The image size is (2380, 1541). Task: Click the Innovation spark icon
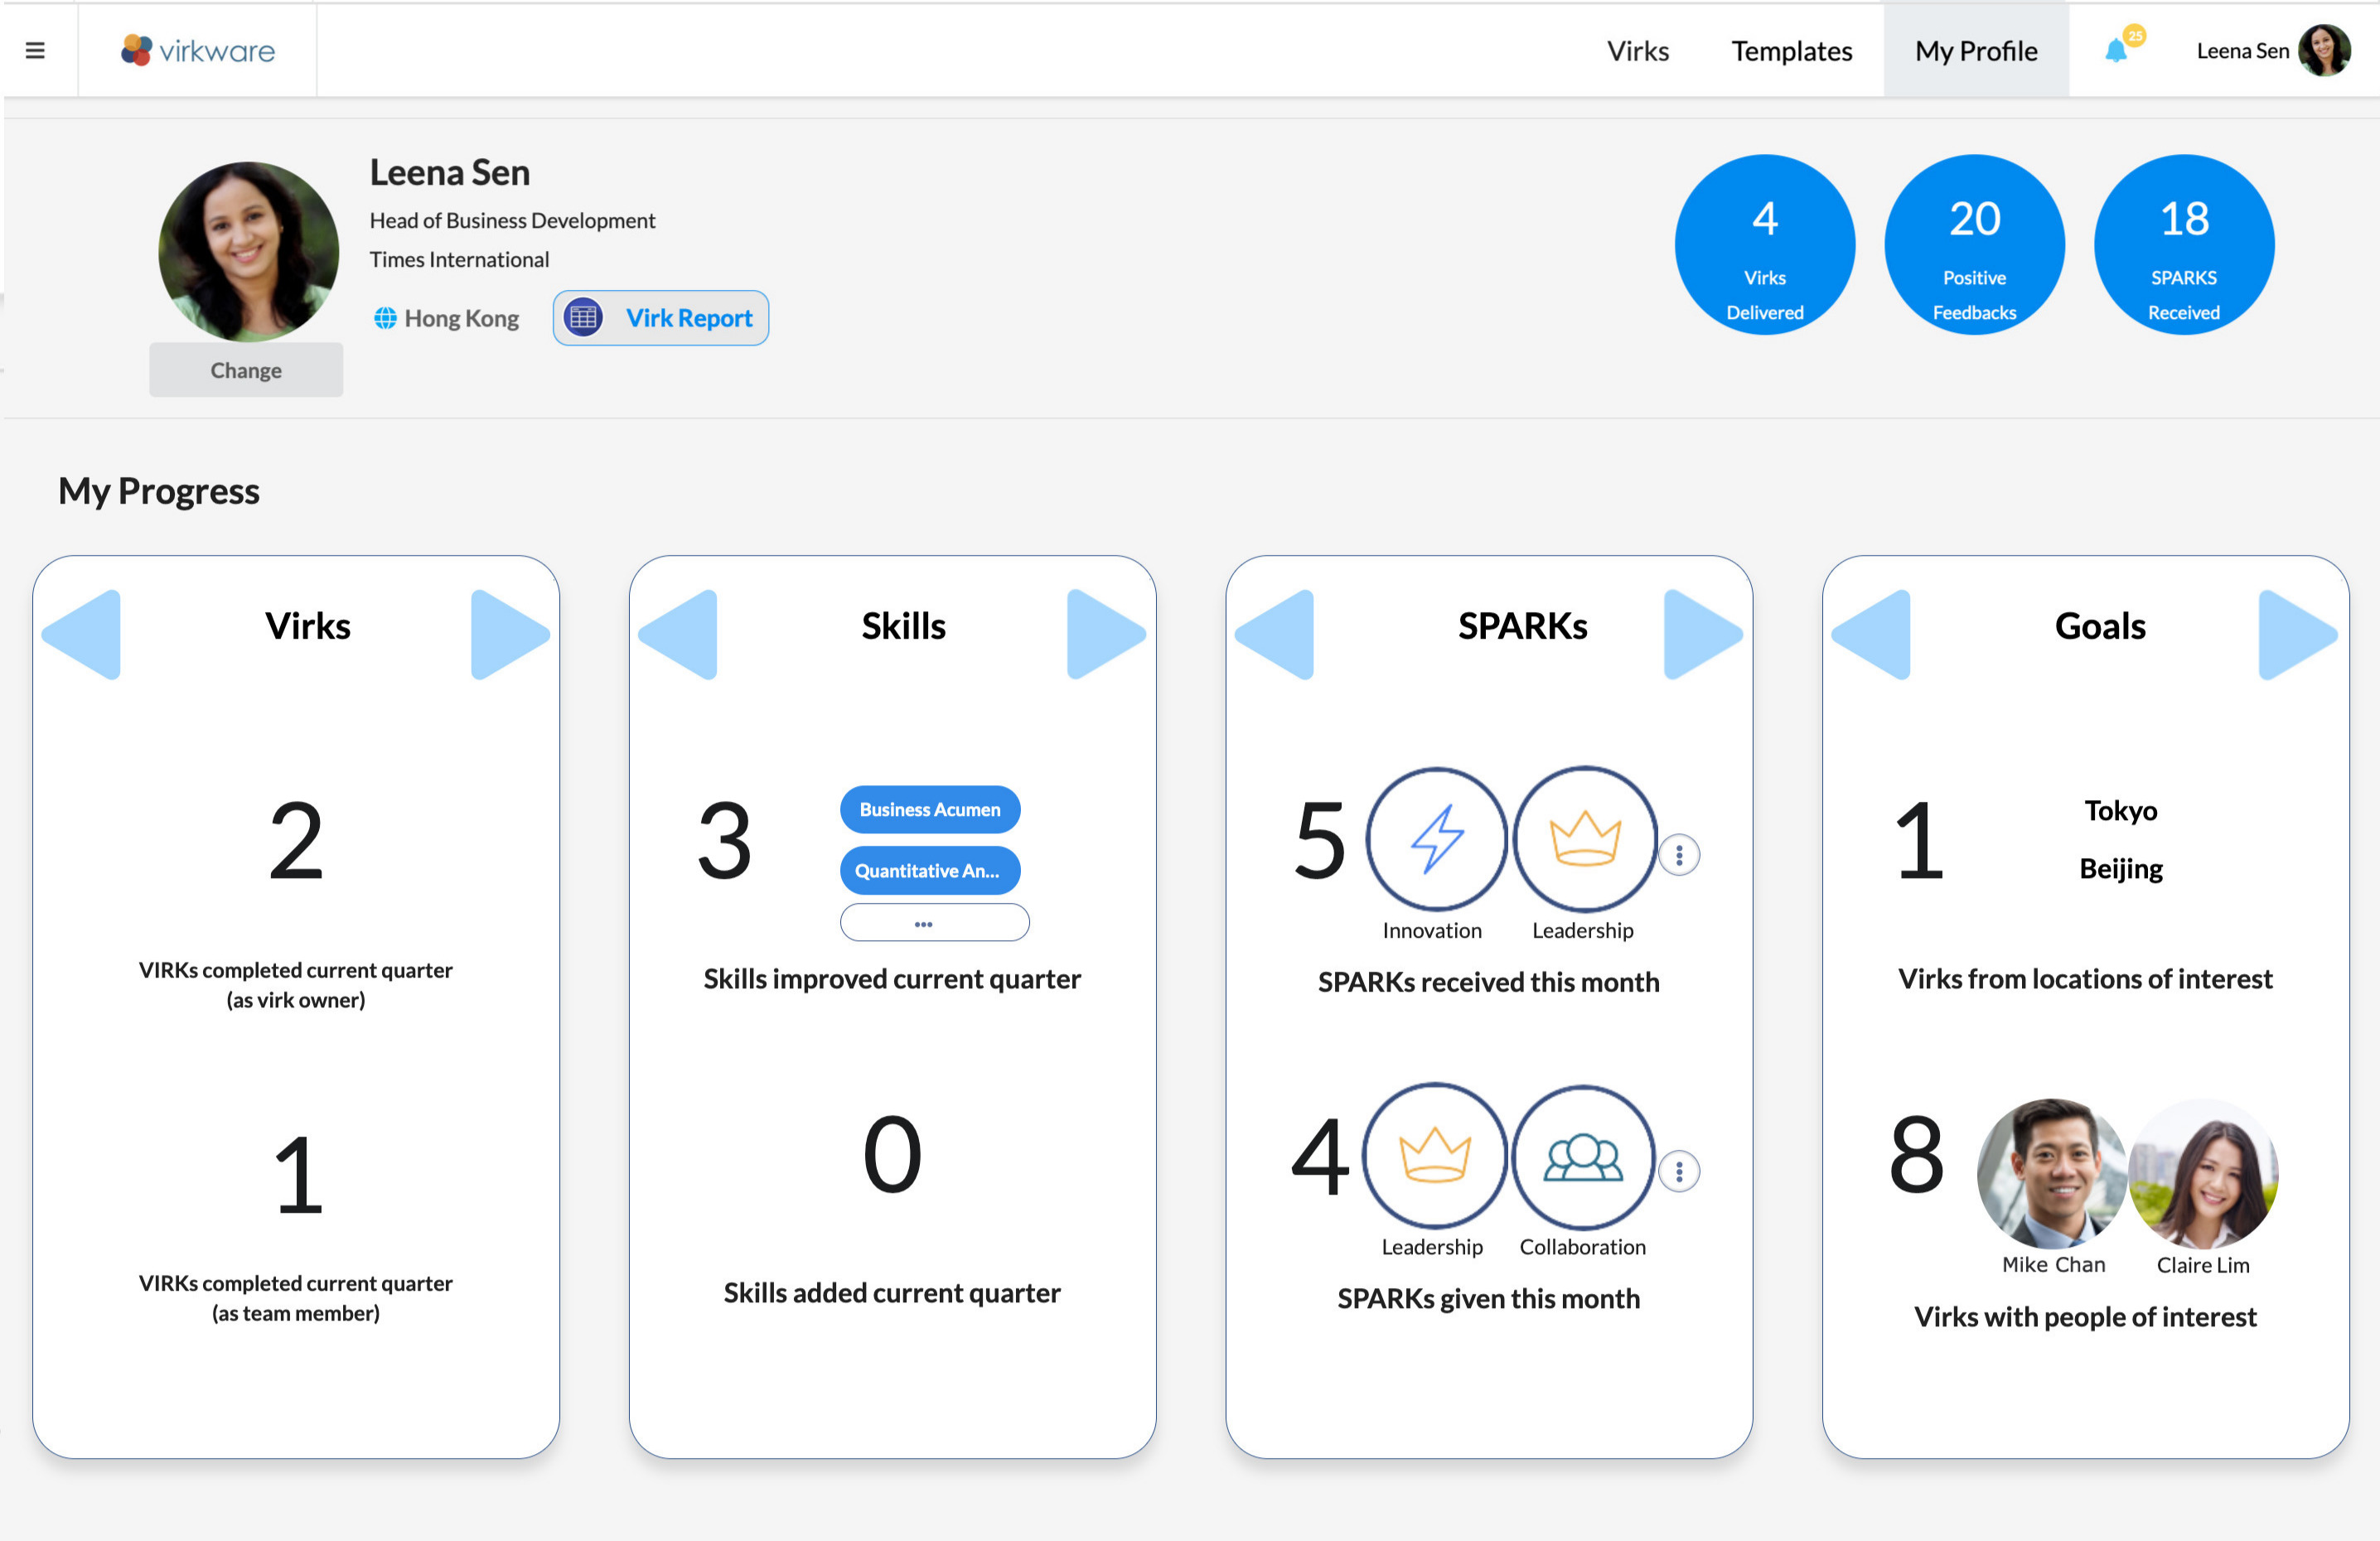pyautogui.click(x=1437, y=841)
